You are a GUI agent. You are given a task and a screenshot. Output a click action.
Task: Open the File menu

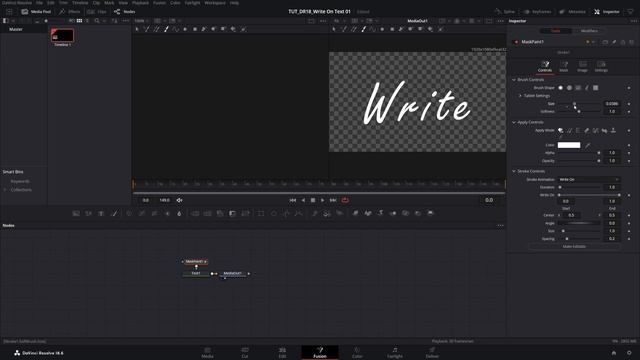point(39,3)
